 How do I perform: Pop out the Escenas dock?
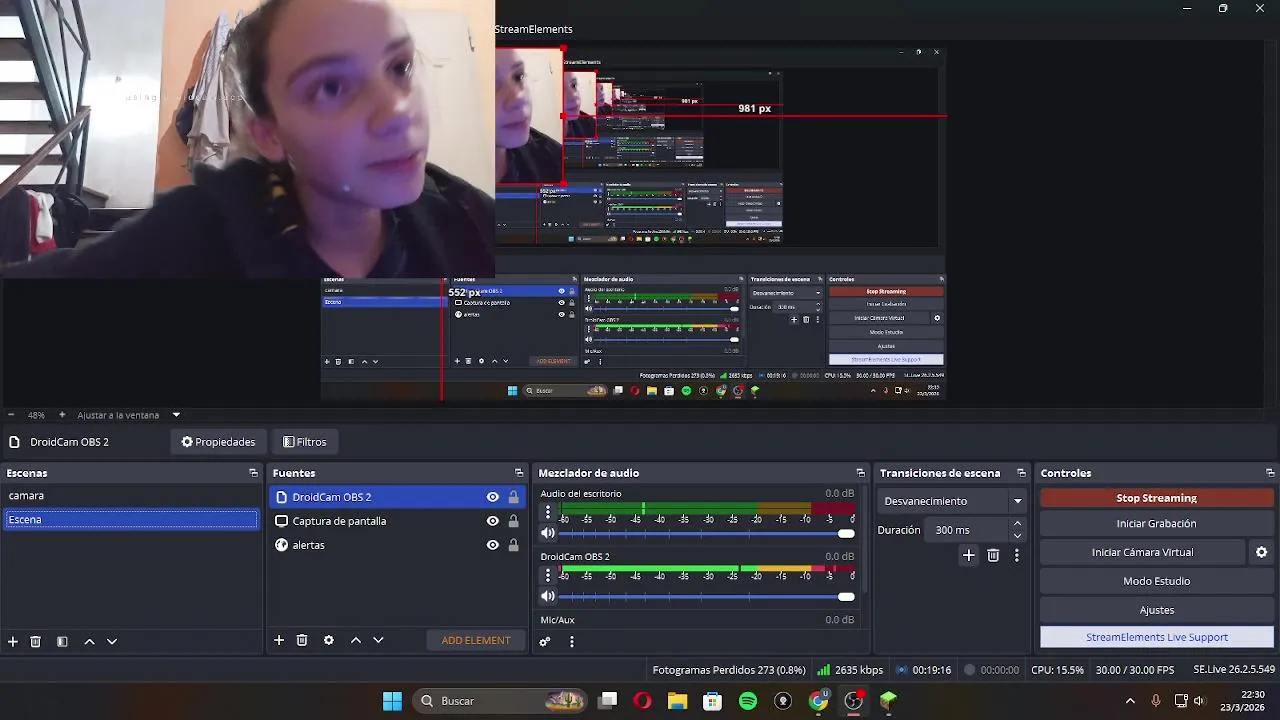click(x=253, y=473)
